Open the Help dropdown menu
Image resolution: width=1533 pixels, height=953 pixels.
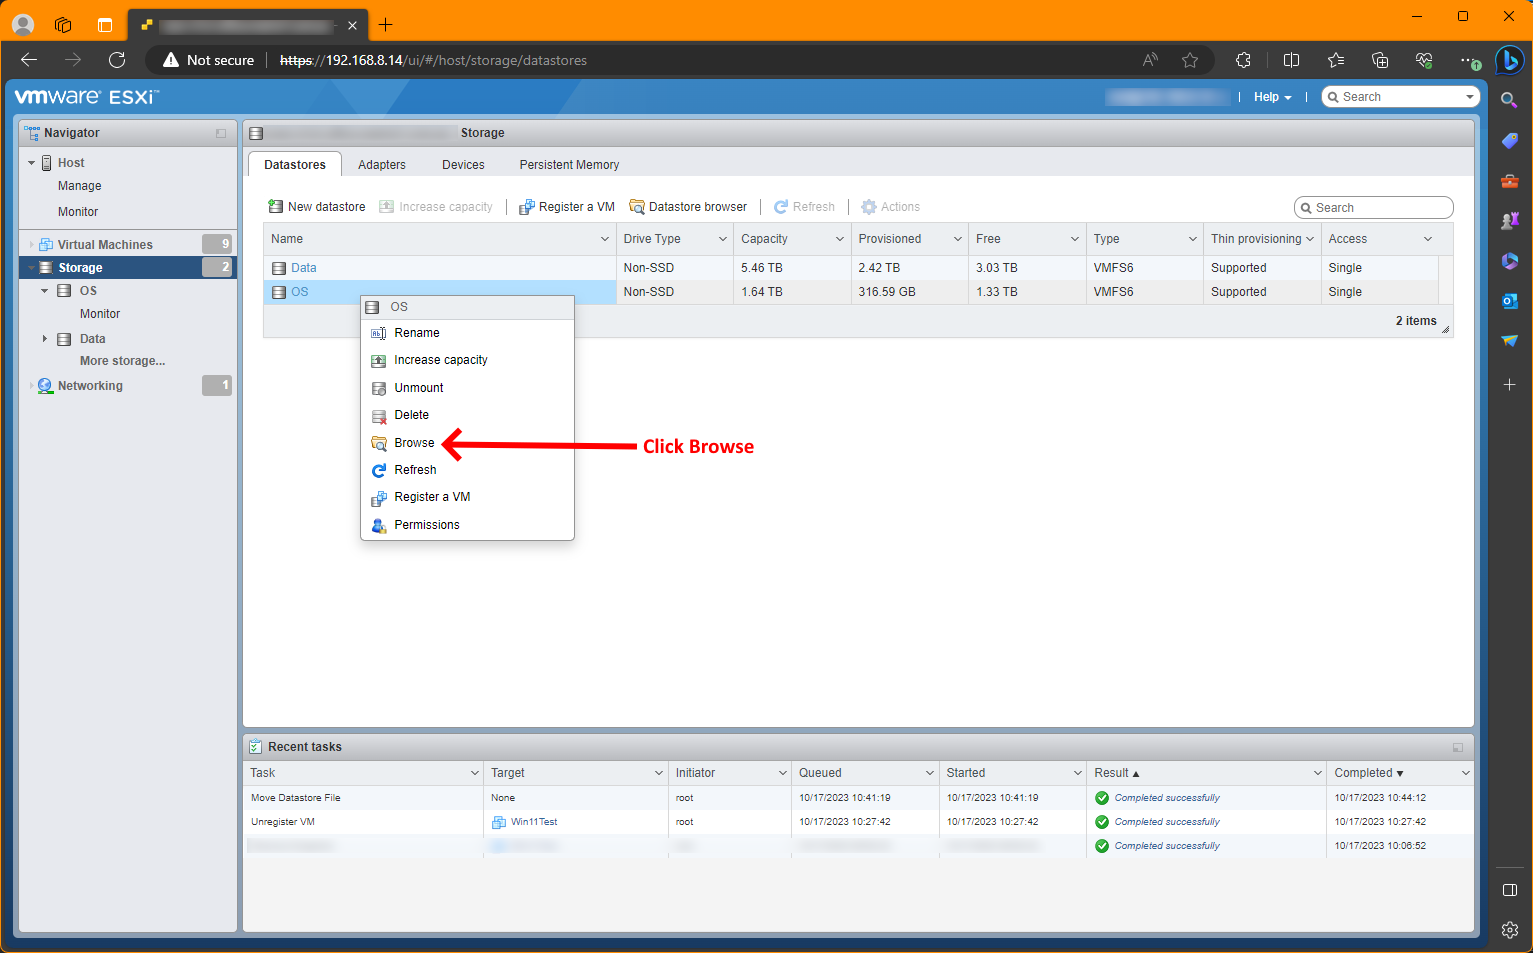[x=1272, y=97]
